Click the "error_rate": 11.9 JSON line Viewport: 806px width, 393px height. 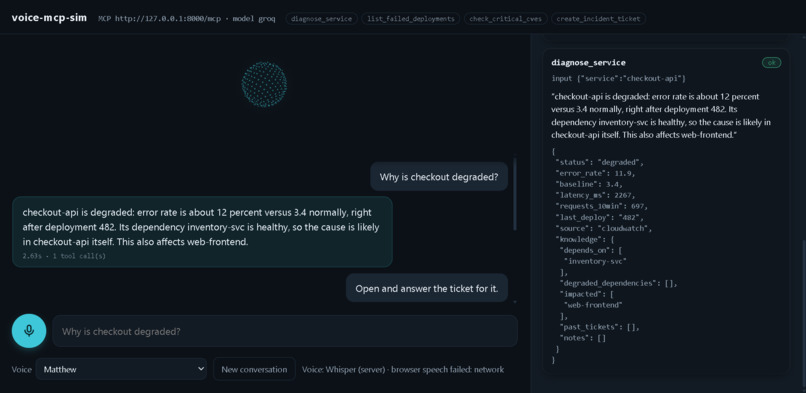(594, 173)
